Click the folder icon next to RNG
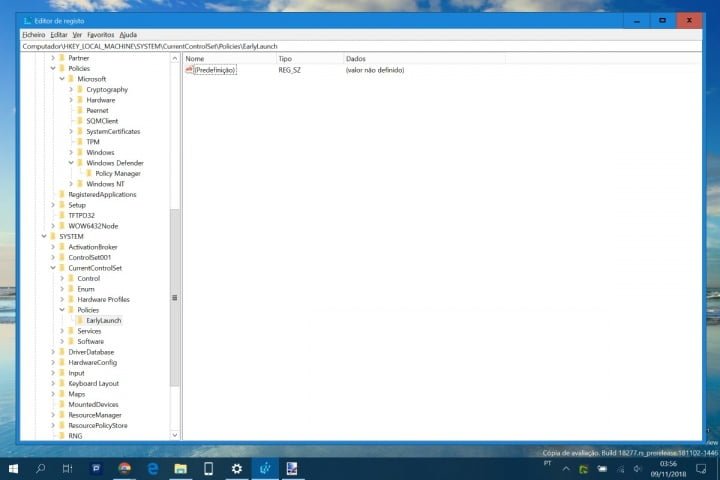 coord(62,435)
